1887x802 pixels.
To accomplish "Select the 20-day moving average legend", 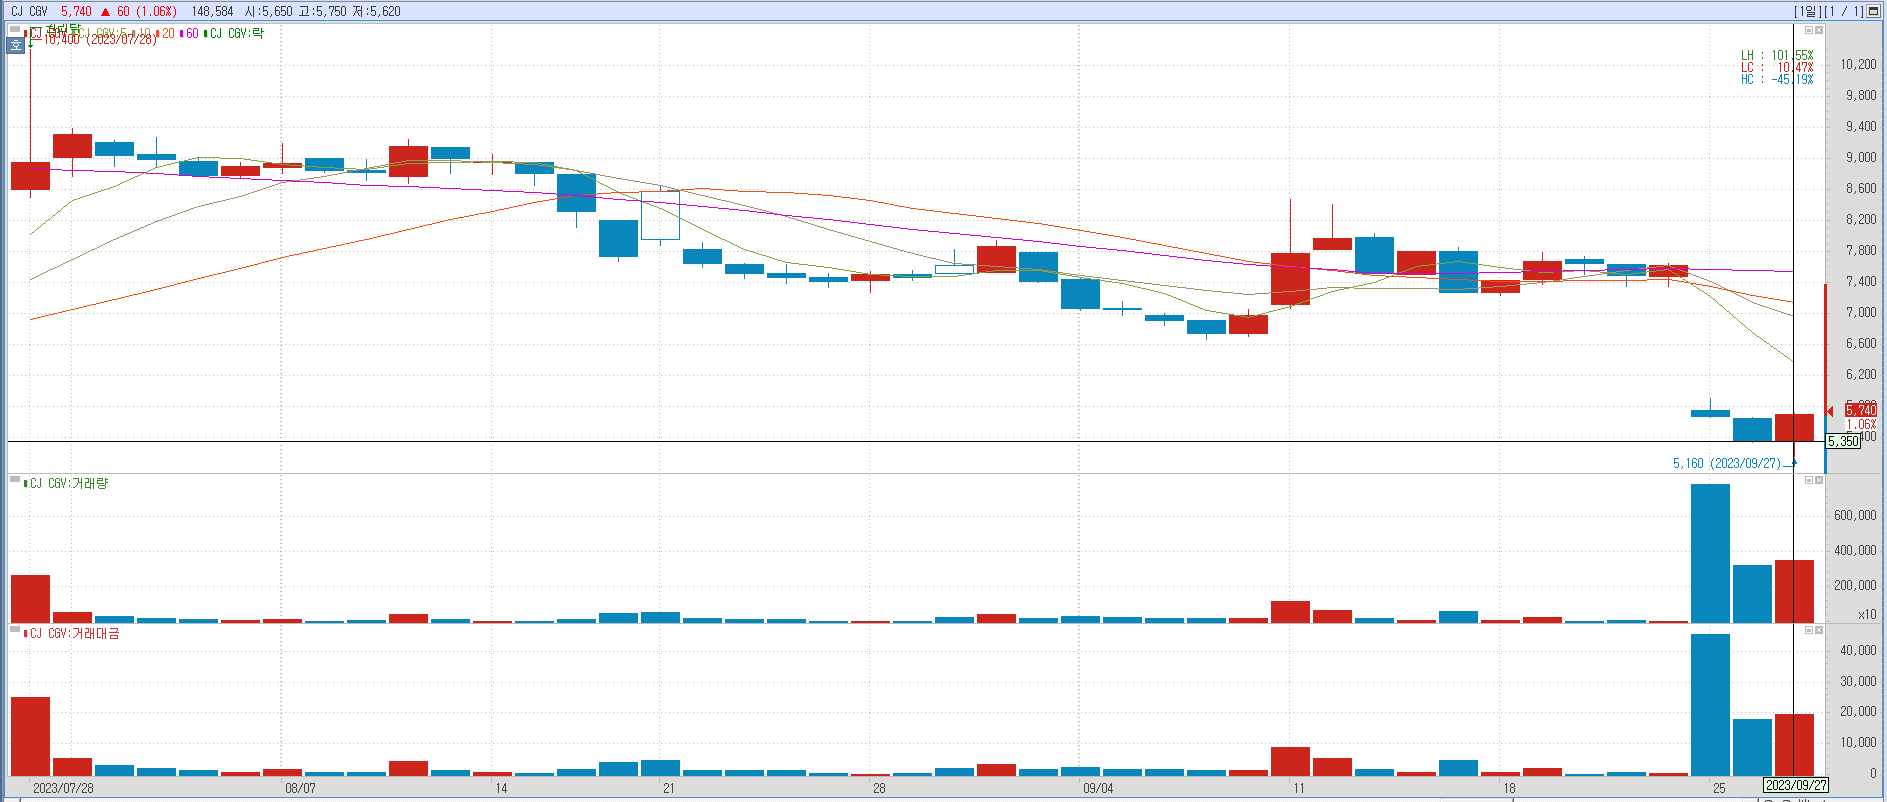I will click(x=166, y=33).
